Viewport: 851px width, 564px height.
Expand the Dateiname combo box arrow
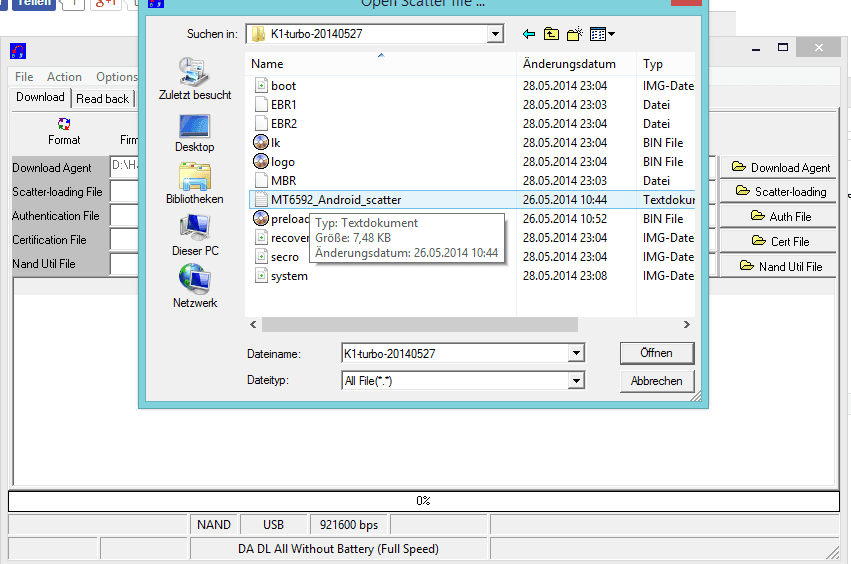[576, 353]
